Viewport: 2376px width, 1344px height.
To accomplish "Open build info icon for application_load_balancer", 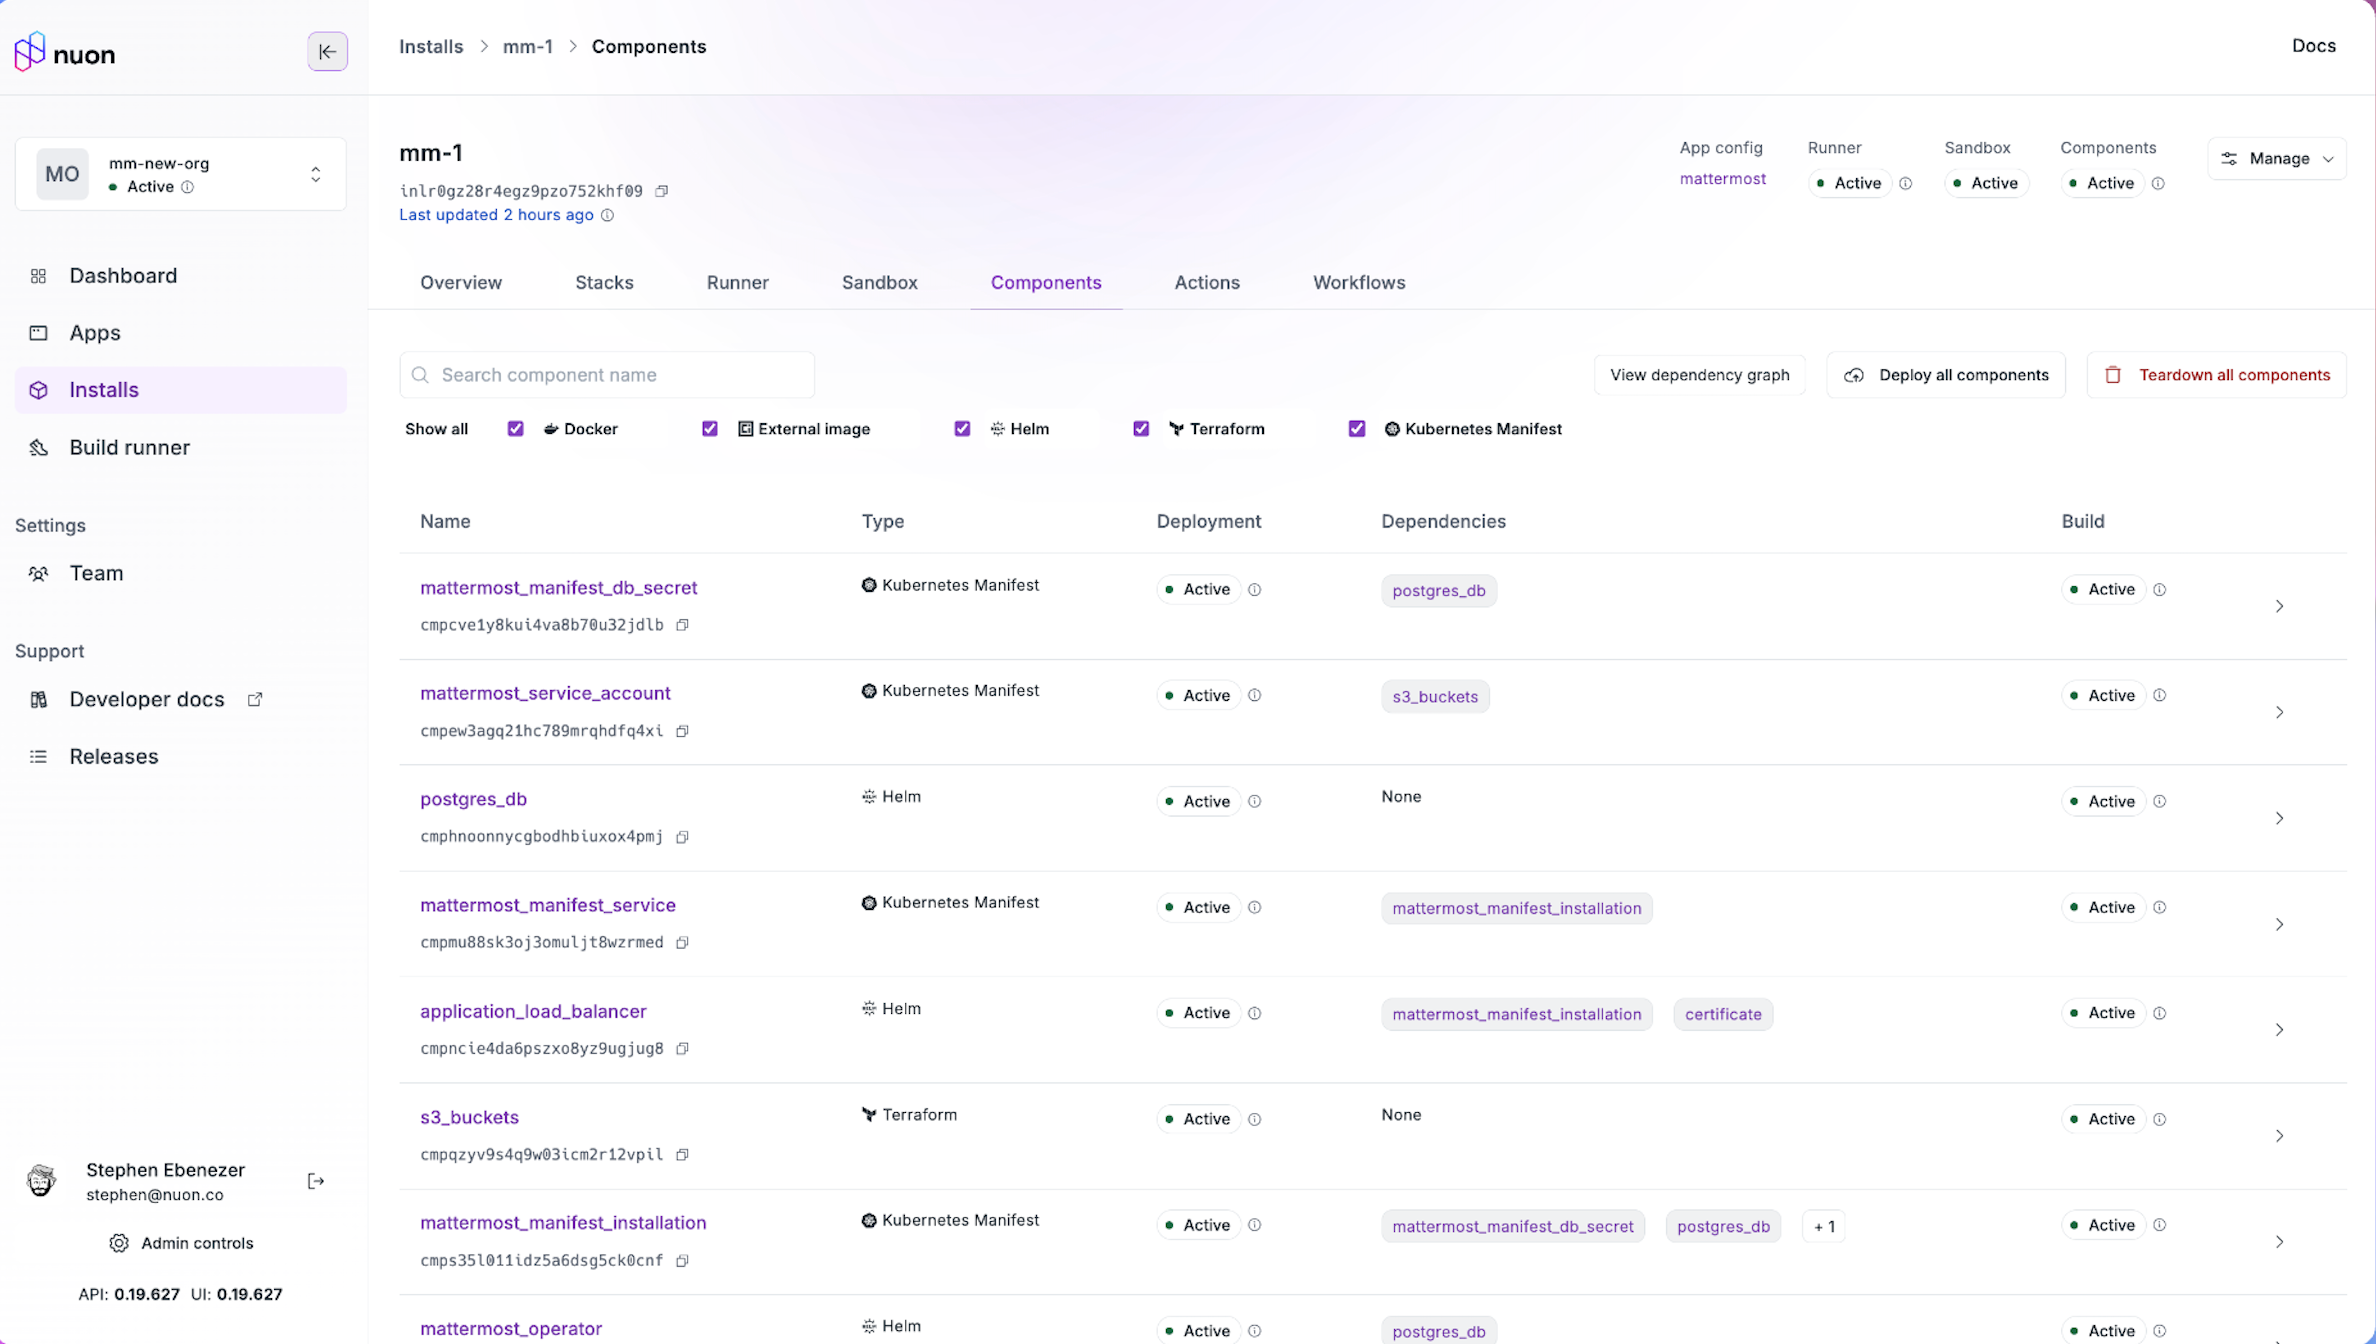I will pos(2159,1013).
